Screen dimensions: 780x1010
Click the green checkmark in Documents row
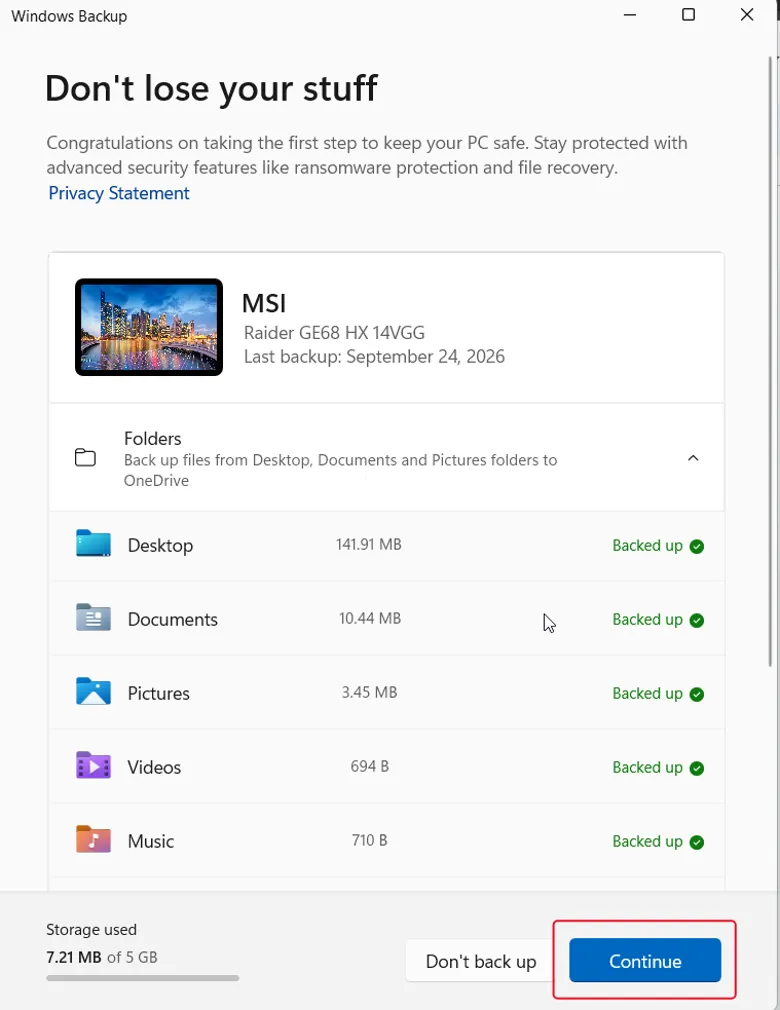point(696,620)
